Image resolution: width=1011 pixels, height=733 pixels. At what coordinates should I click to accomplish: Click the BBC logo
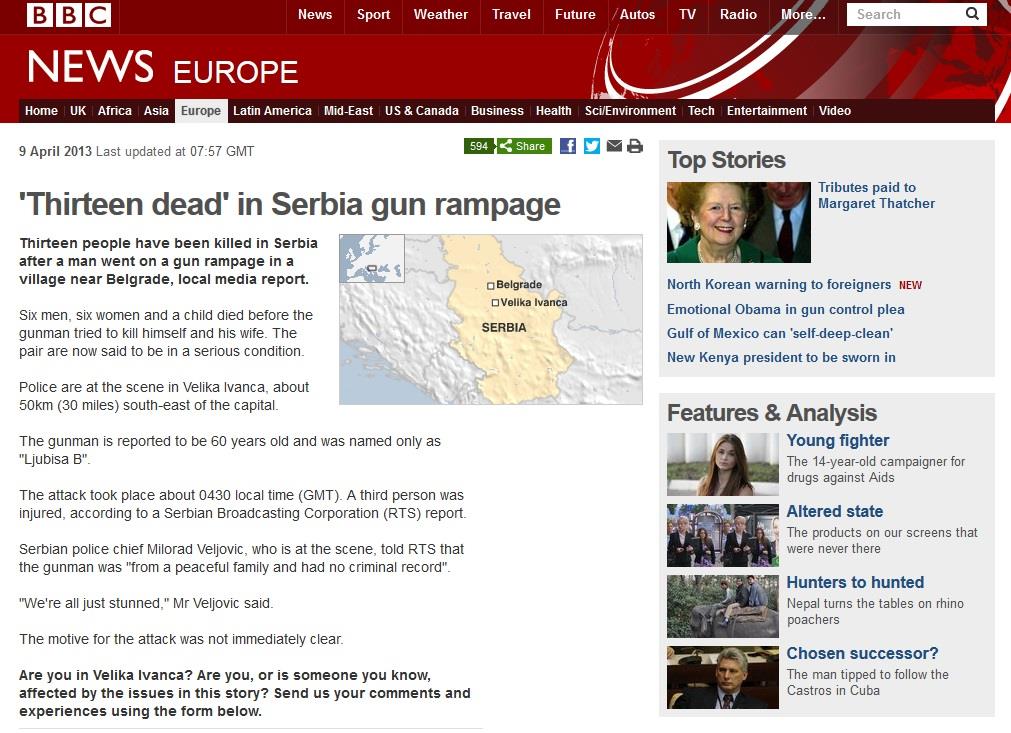(x=68, y=15)
